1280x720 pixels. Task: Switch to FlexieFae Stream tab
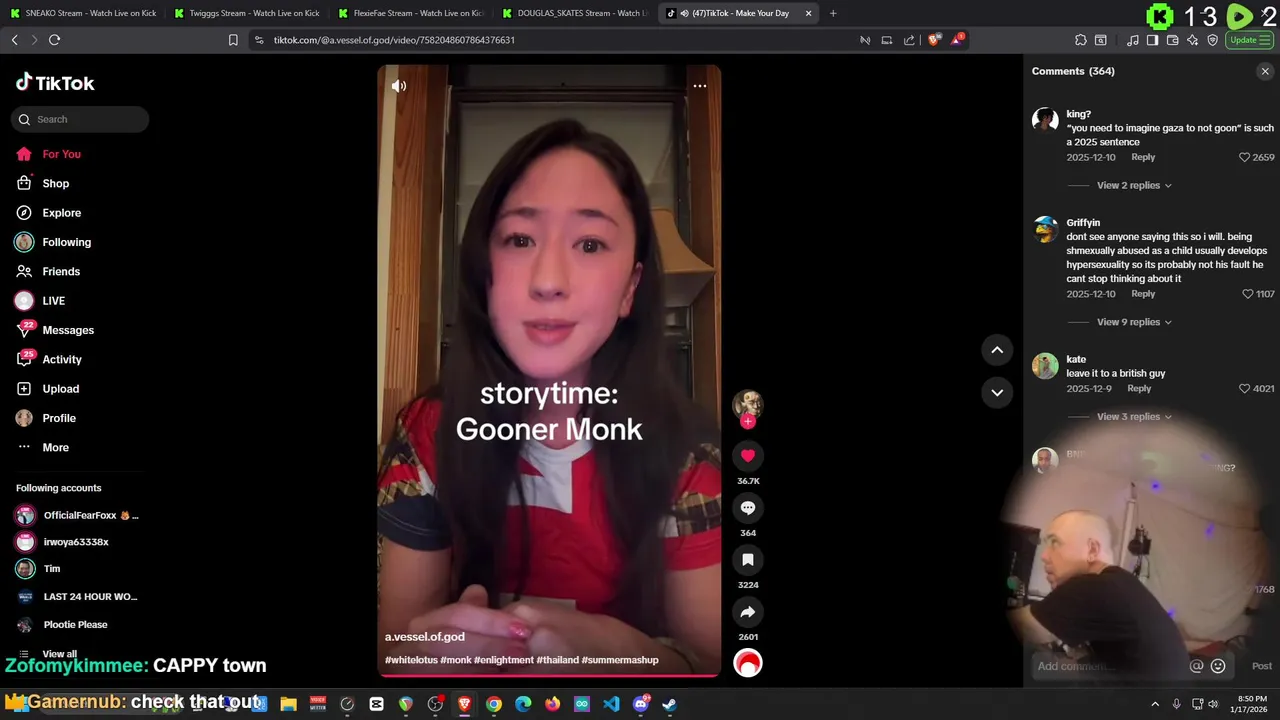coord(411,13)
